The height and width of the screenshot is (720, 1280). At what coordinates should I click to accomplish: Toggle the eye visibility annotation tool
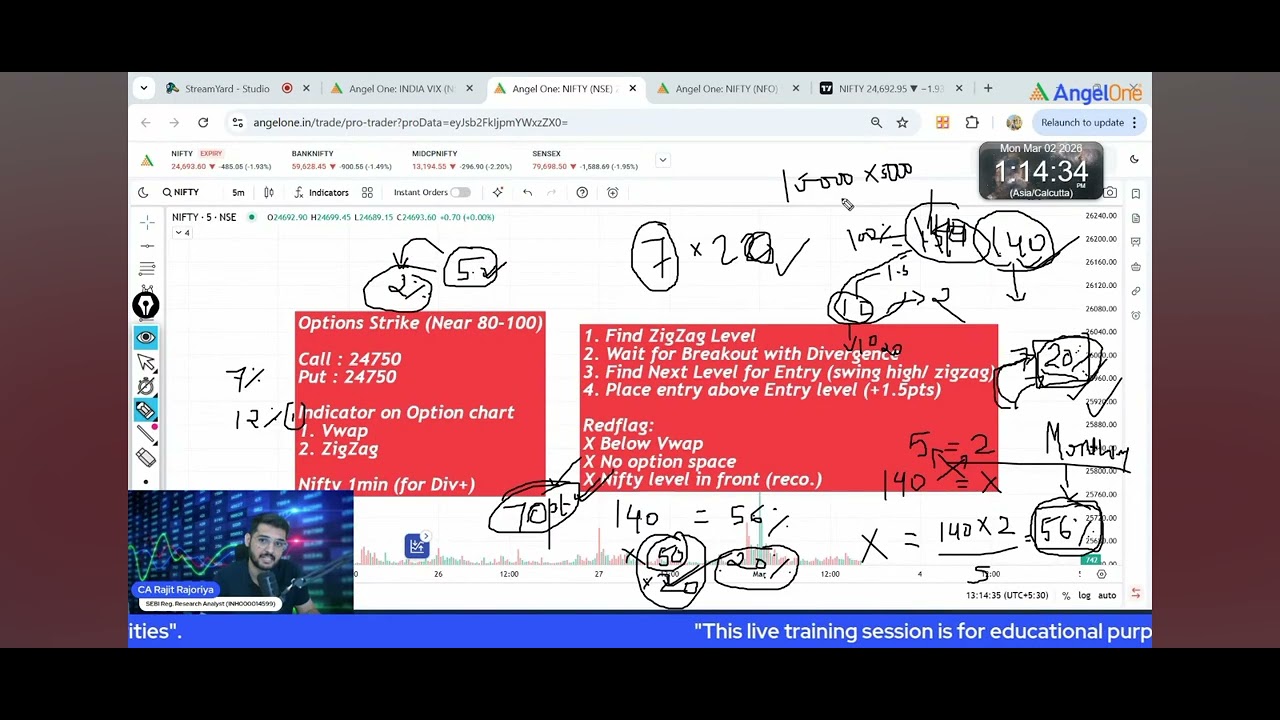[x=146, y=337]
